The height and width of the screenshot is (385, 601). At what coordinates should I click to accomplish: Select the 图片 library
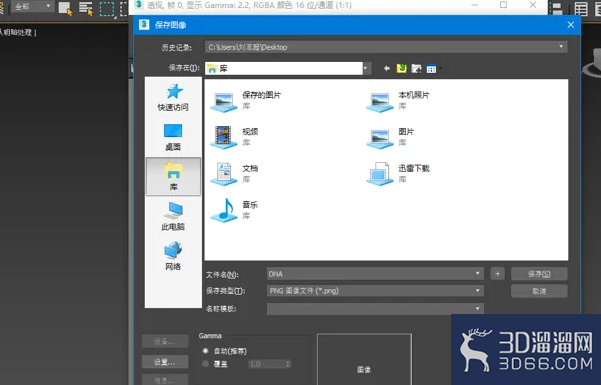click(x=390, y=137)
